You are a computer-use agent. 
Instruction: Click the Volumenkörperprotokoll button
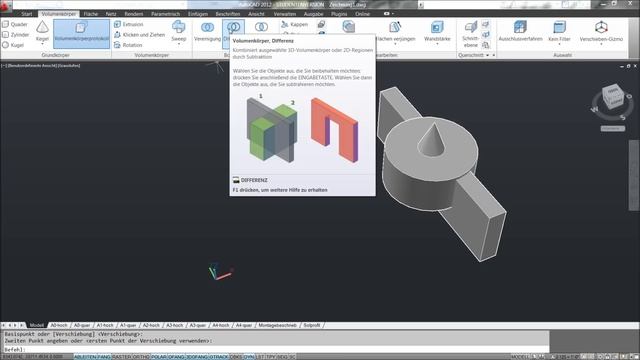coord(81,34)
